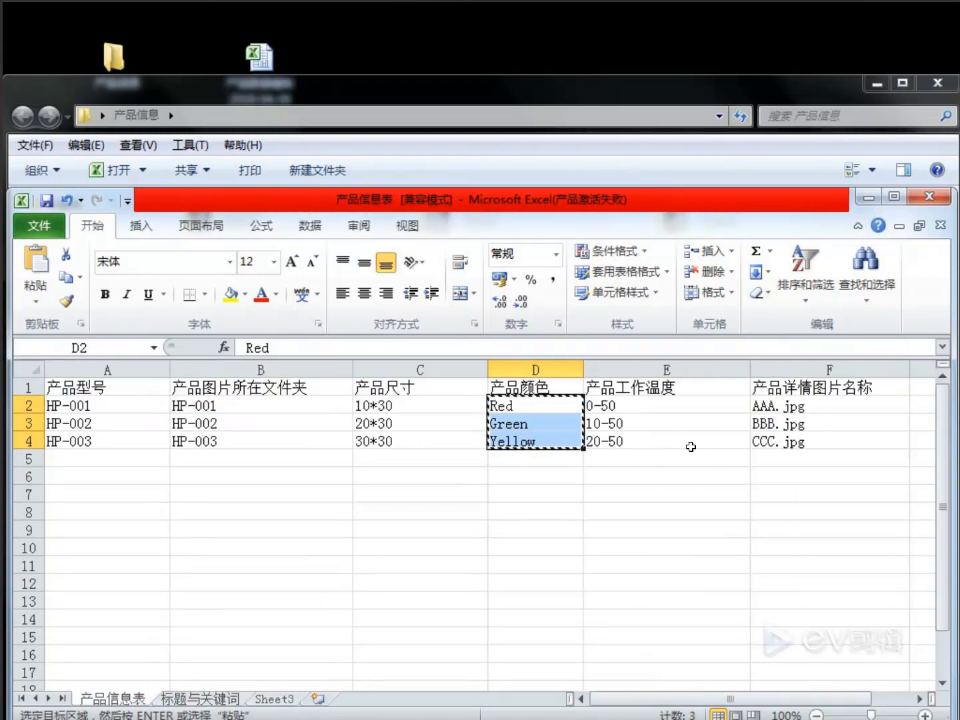Click the Excel Help question mark icon
This screenshot has height=720, width=960.
pyautogui.click(x=878, y=226)
